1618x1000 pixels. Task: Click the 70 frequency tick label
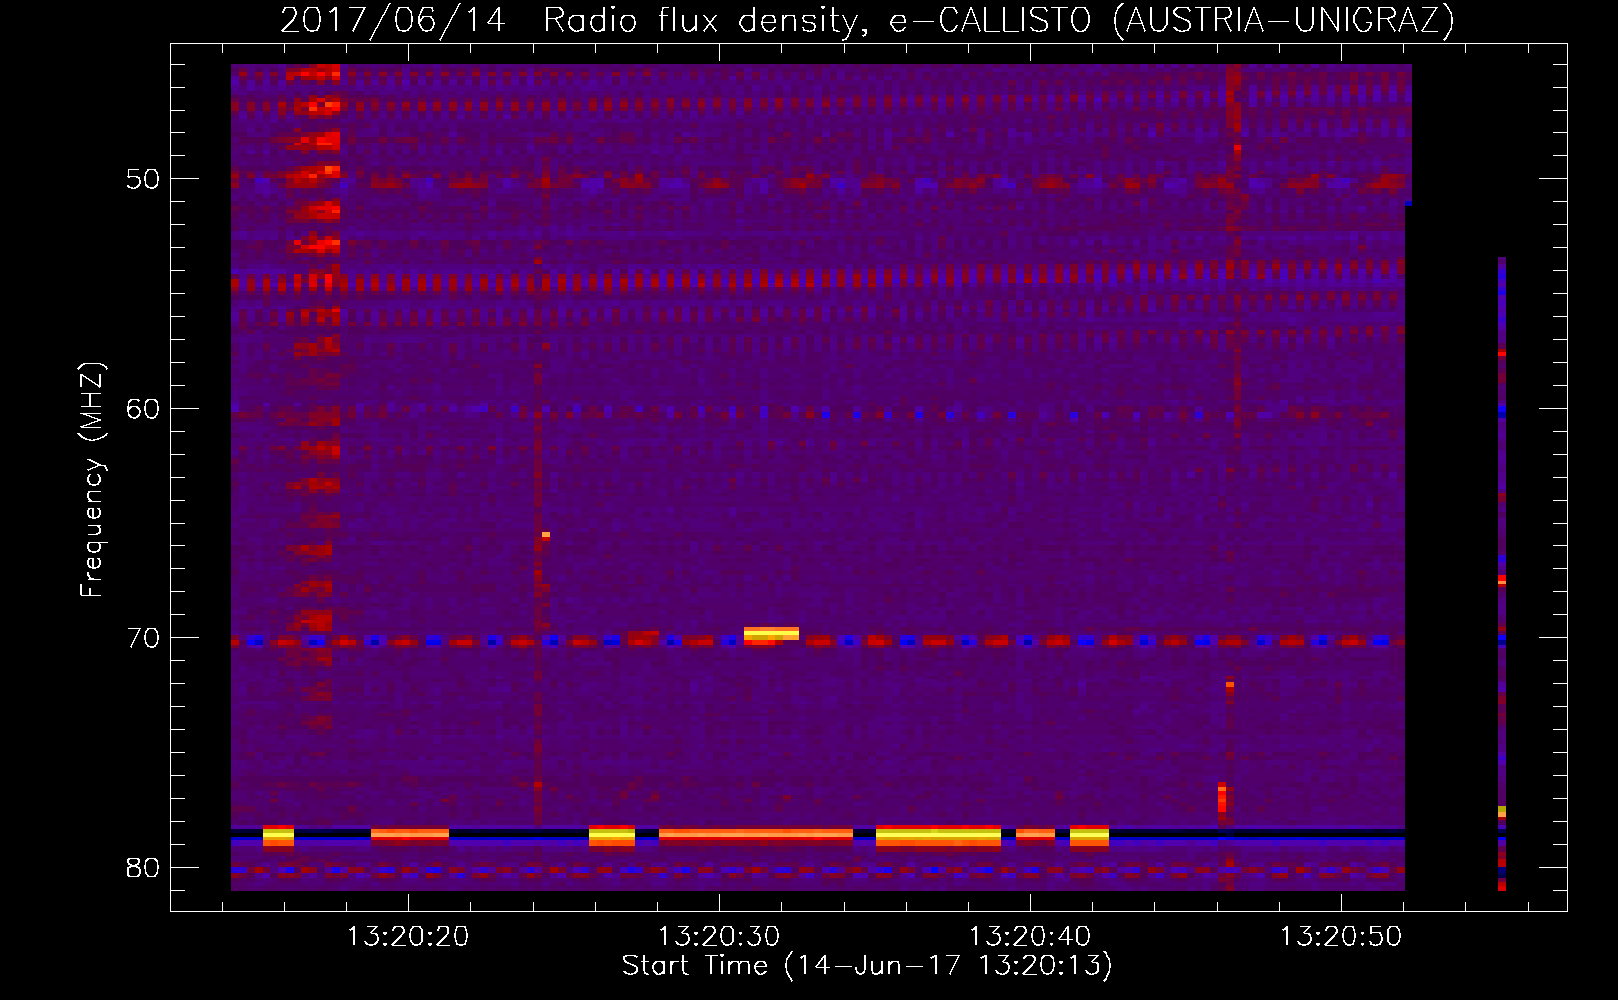click(143, 638)
